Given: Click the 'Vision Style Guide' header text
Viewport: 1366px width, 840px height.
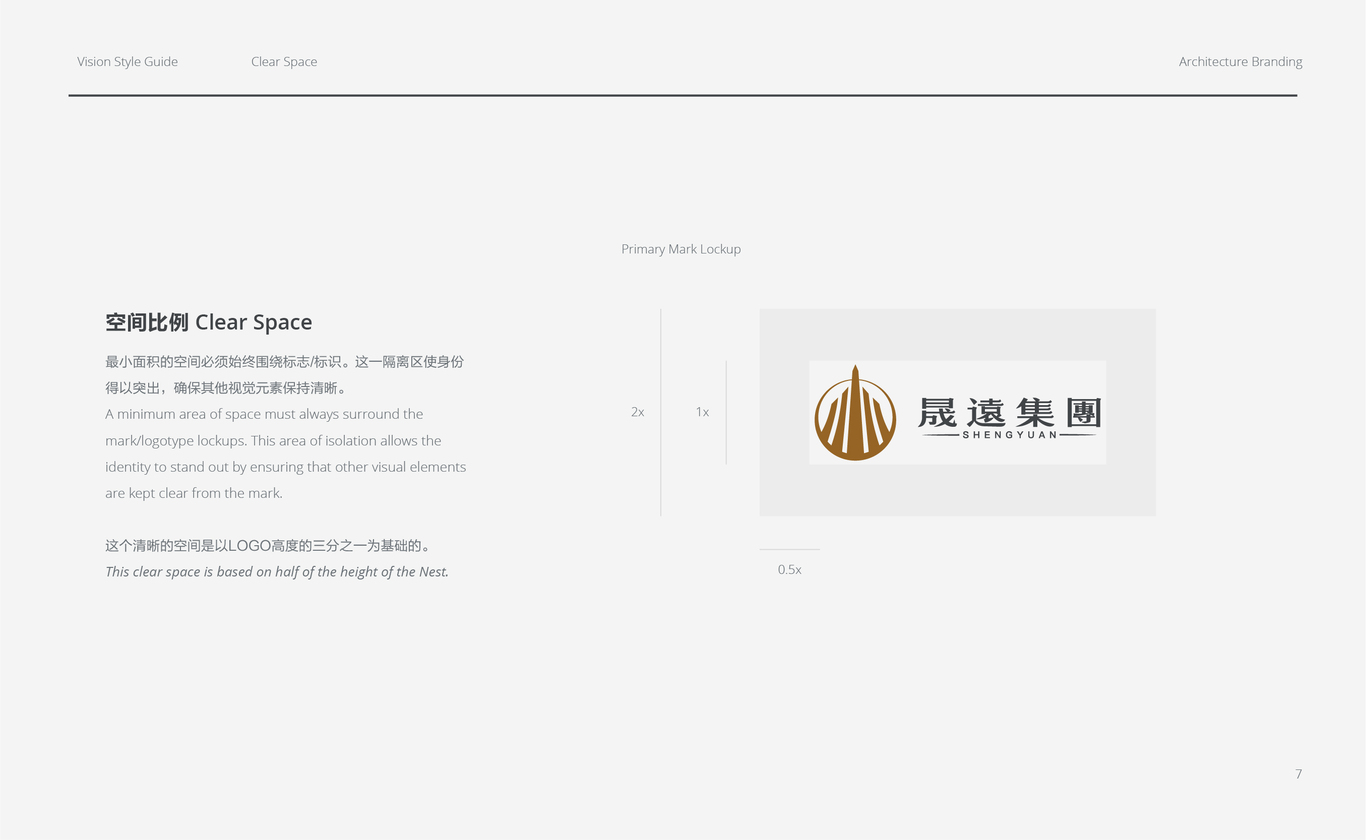Looking at the screenshot, I should tap(127, 62).
